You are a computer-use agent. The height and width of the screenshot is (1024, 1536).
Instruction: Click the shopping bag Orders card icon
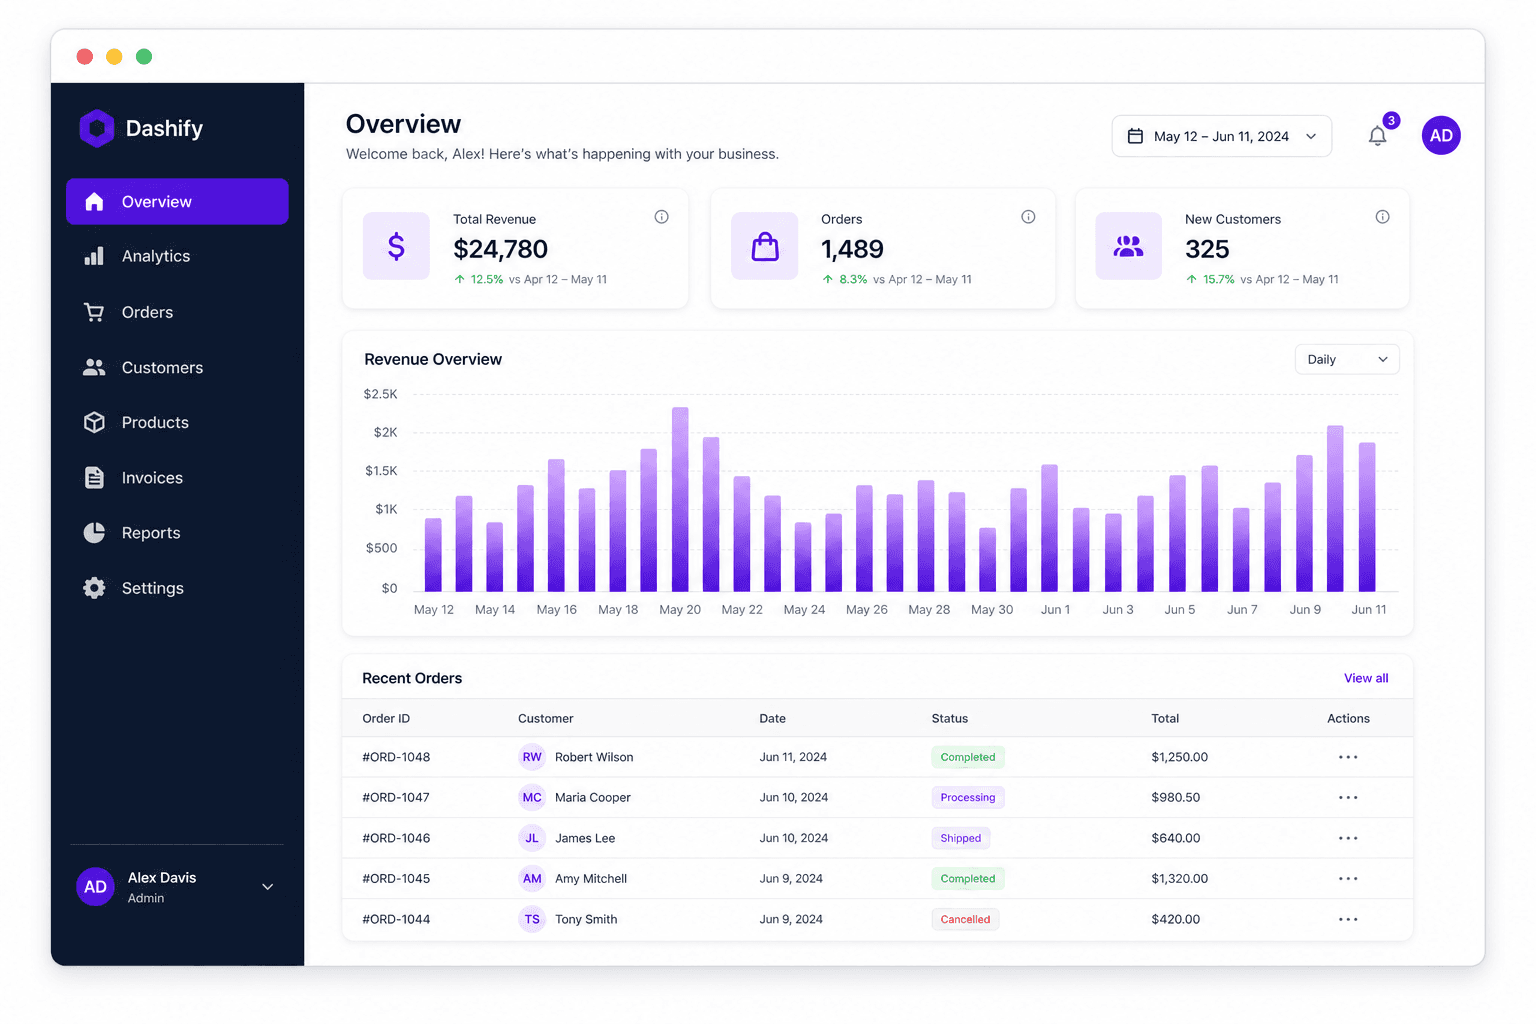765,246
